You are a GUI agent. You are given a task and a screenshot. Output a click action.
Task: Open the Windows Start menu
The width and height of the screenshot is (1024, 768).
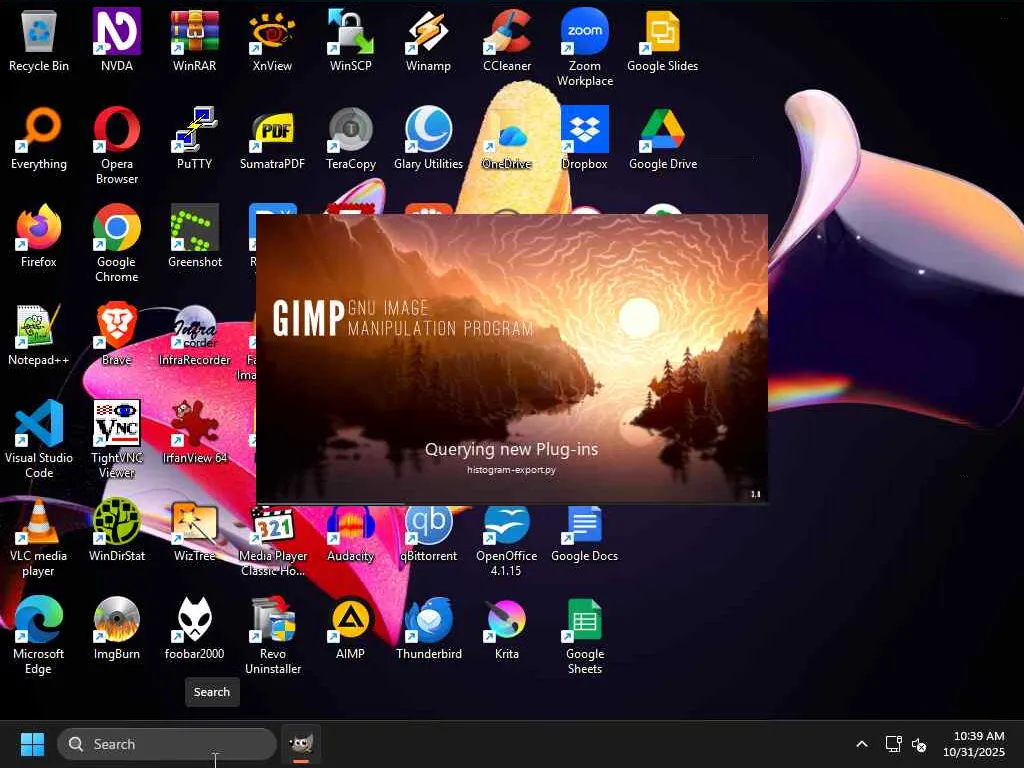pyautogui.click(x=32, y=744)
